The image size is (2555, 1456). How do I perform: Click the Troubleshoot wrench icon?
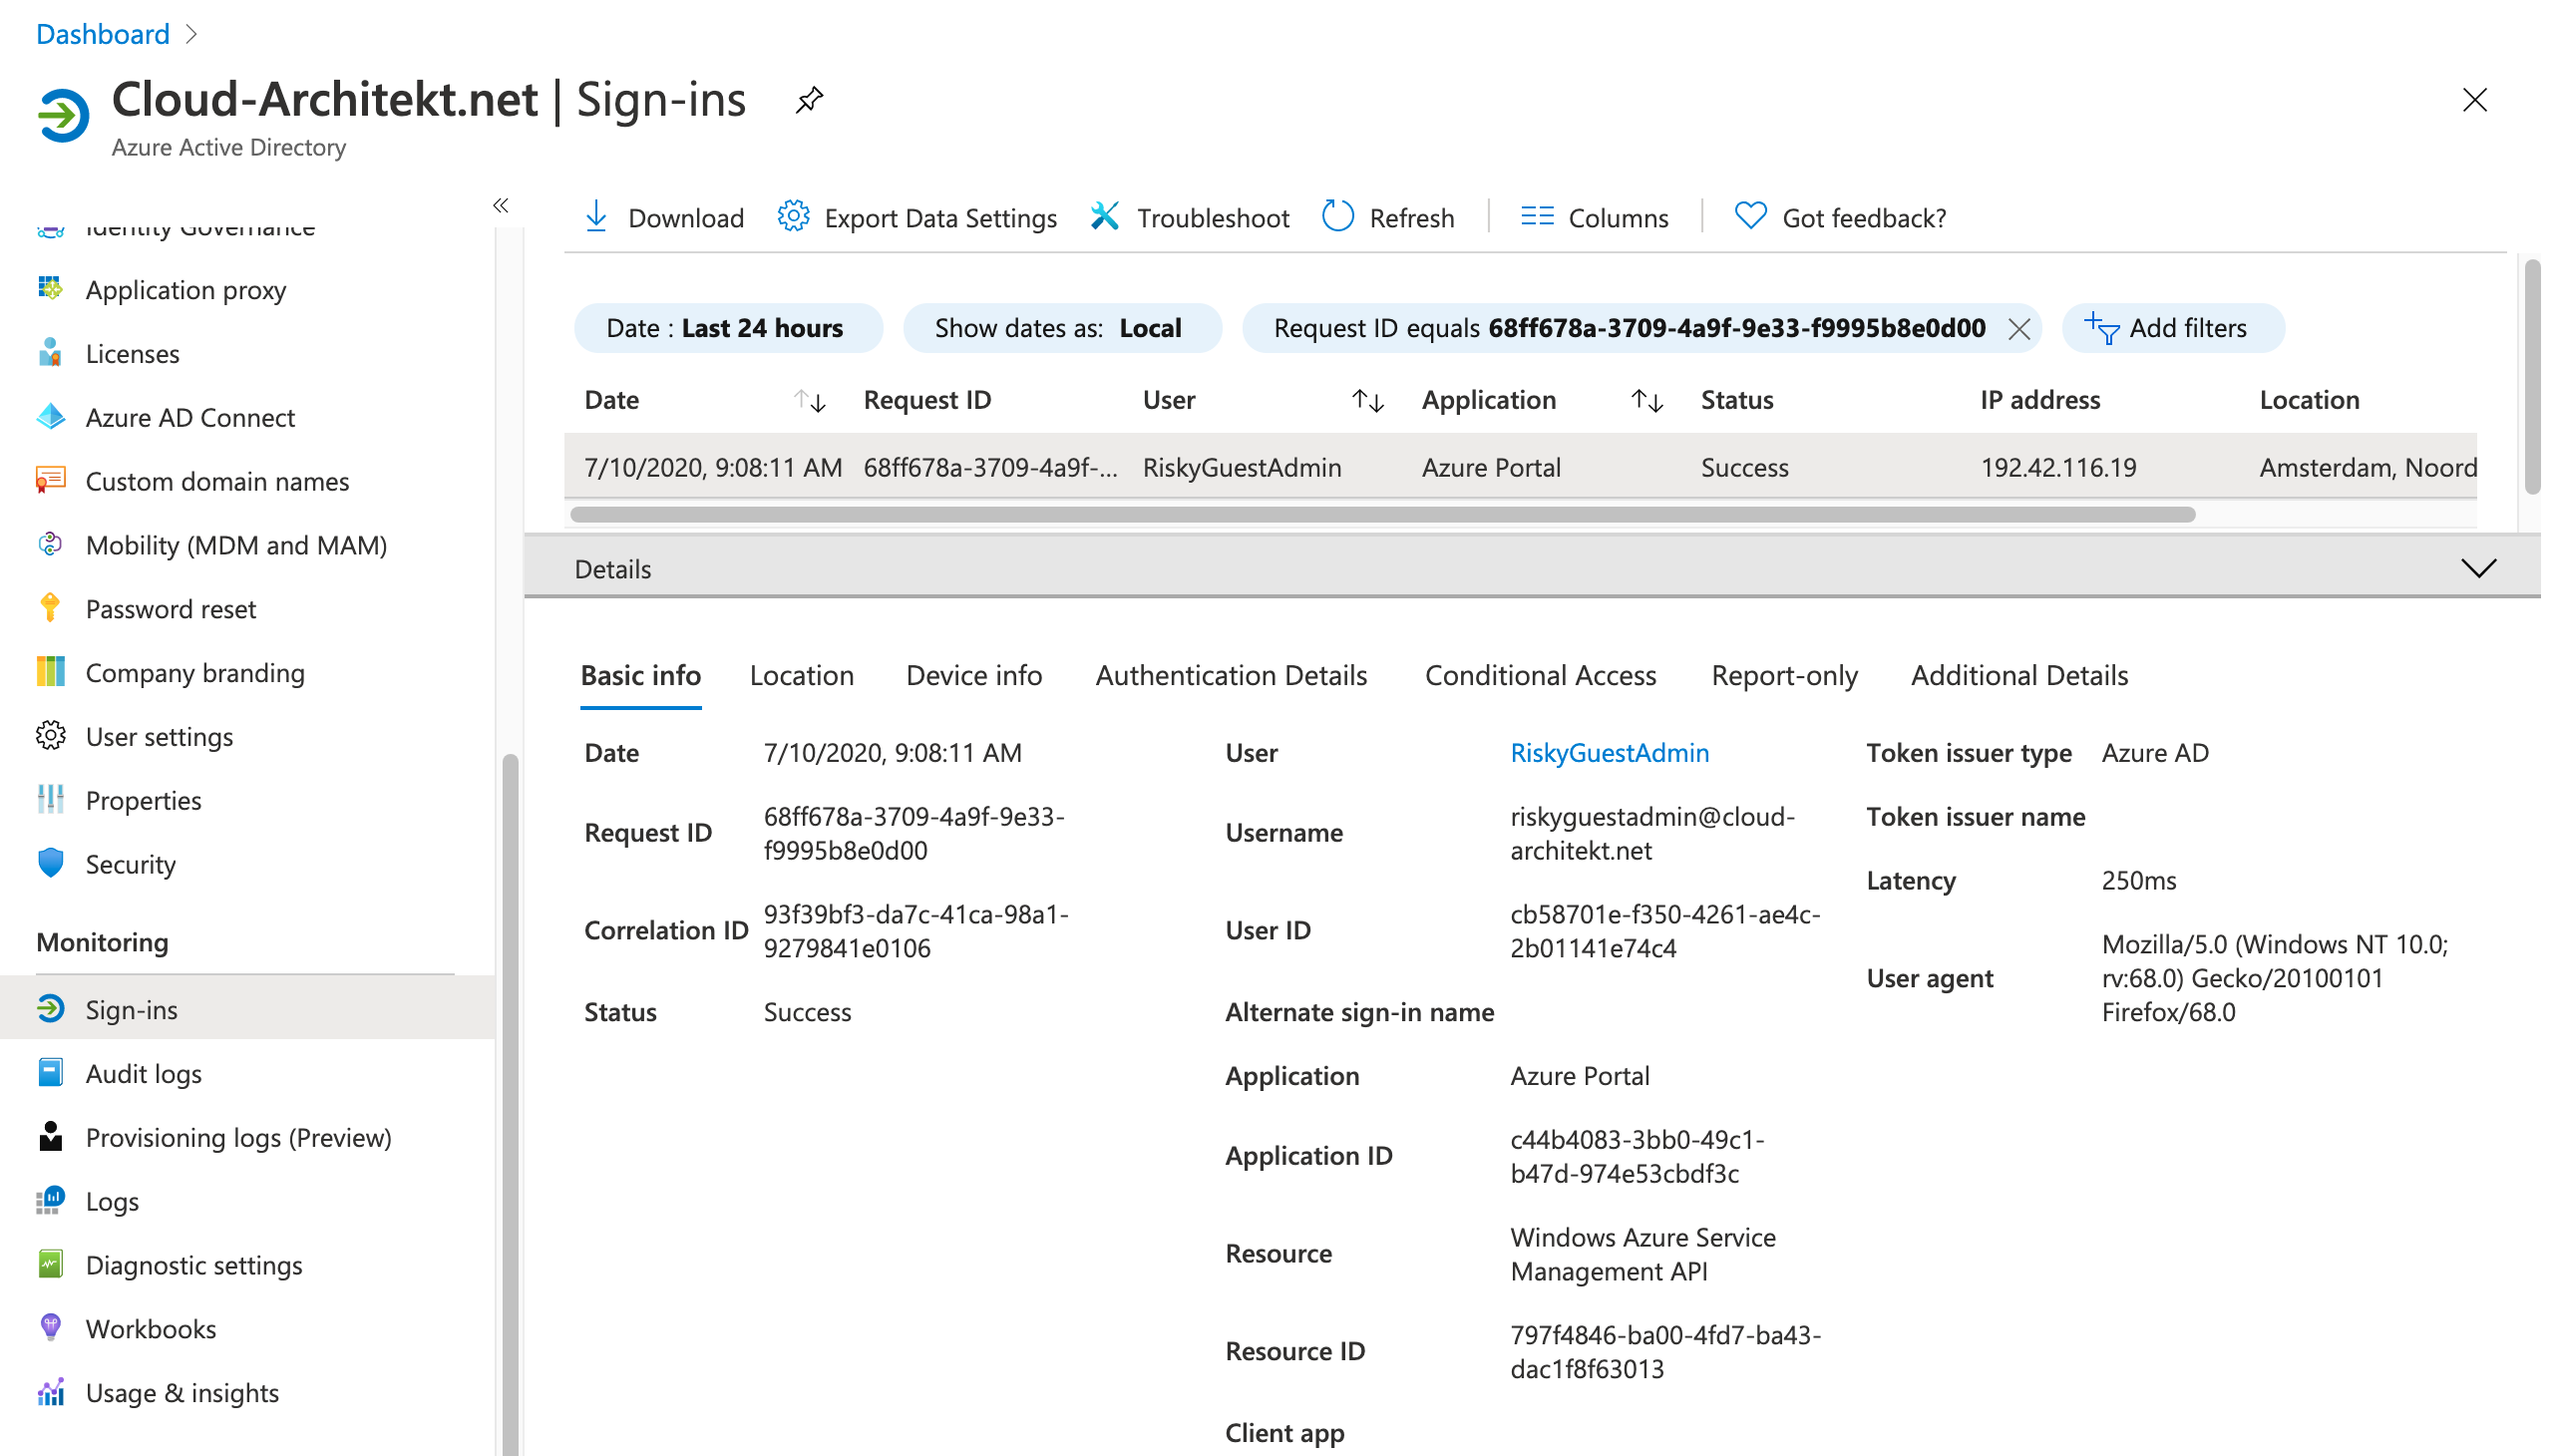[1105, 216]
